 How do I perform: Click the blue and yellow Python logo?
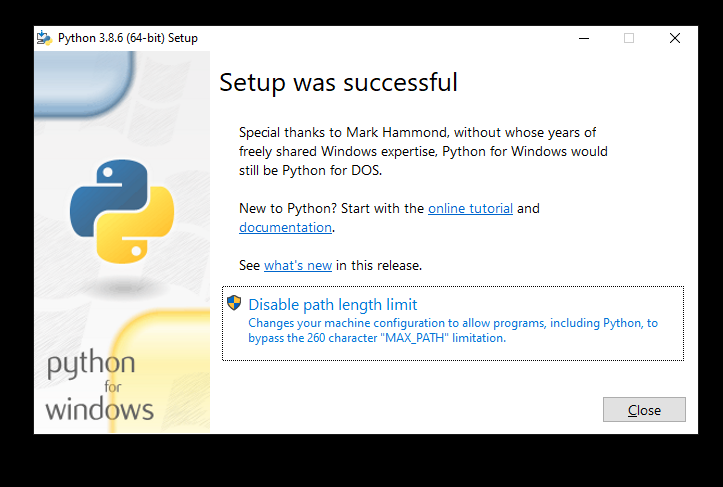pos(122,211)
